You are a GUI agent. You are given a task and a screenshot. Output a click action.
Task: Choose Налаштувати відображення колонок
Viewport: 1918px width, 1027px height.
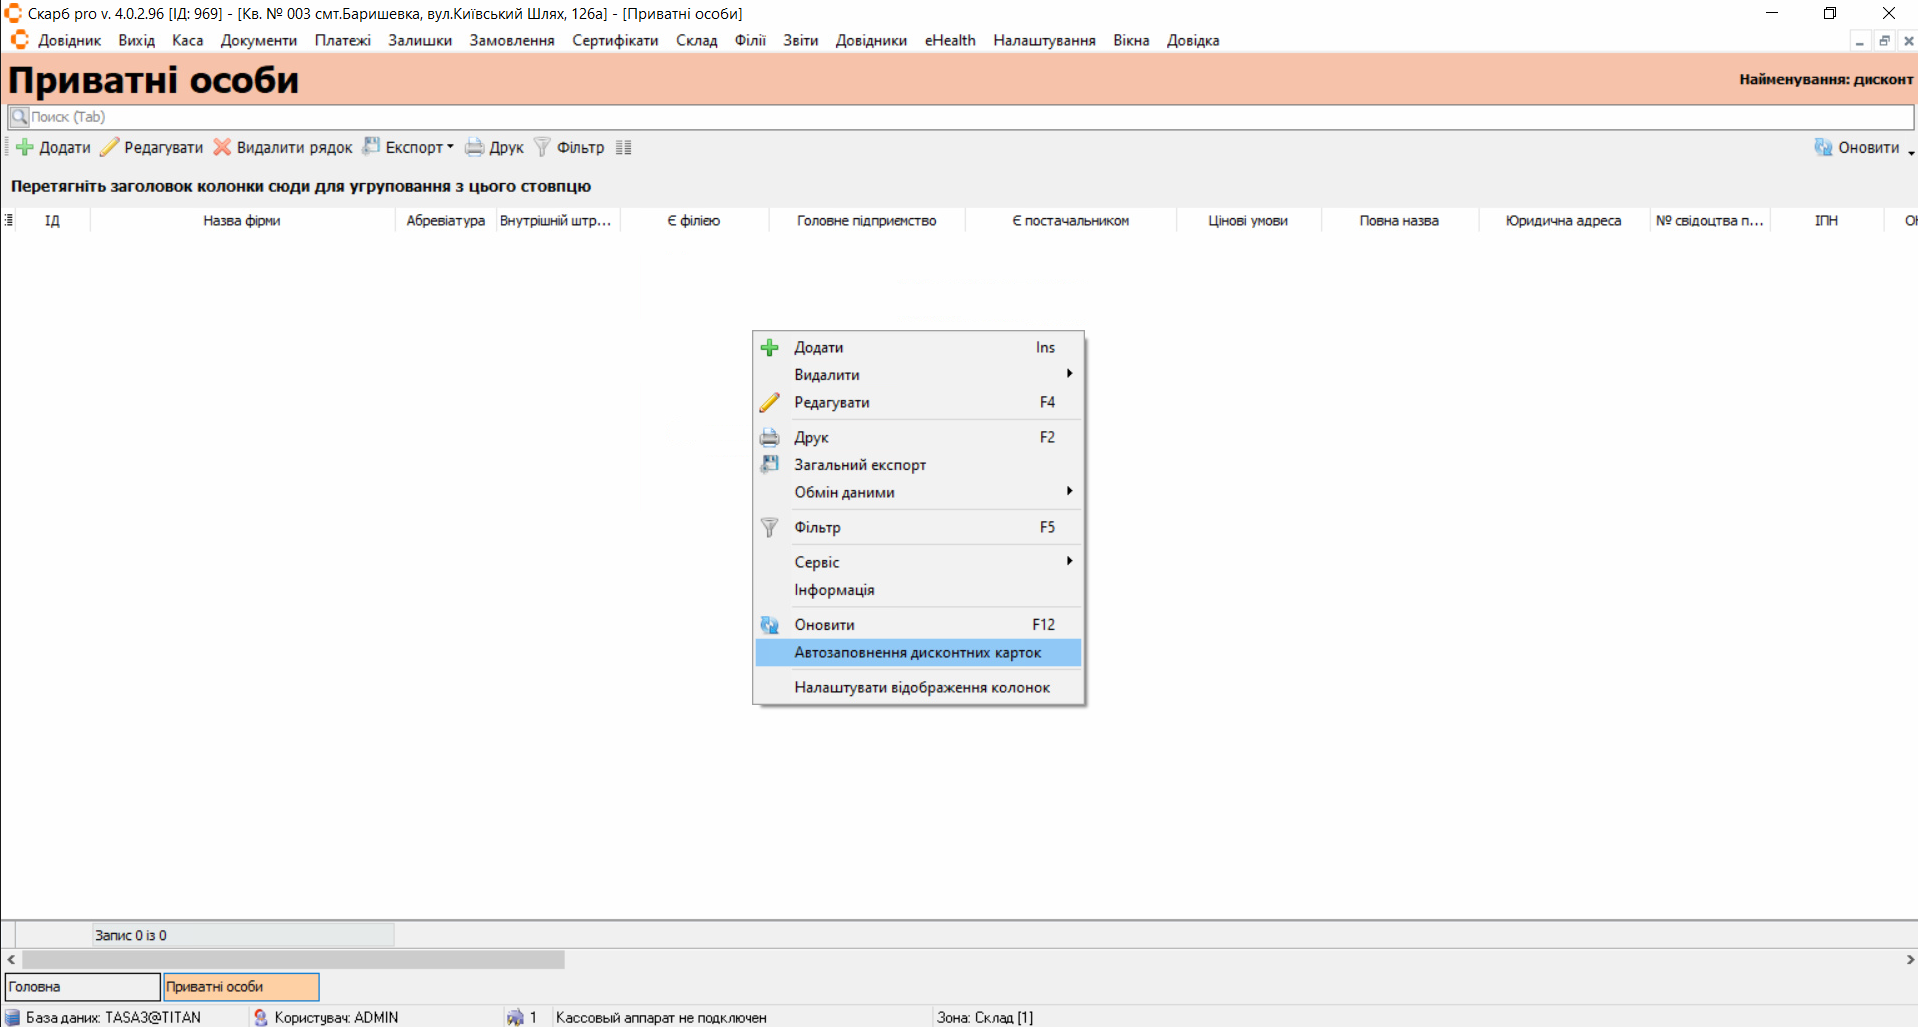[921, 687]
